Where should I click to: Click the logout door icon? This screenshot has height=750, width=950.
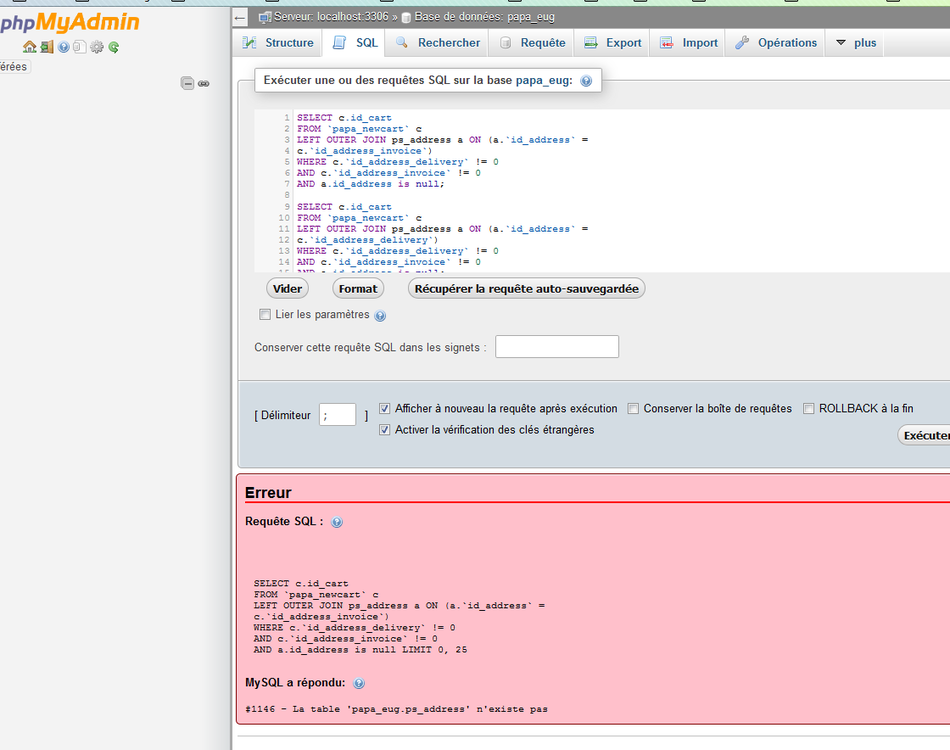point(46,47)
